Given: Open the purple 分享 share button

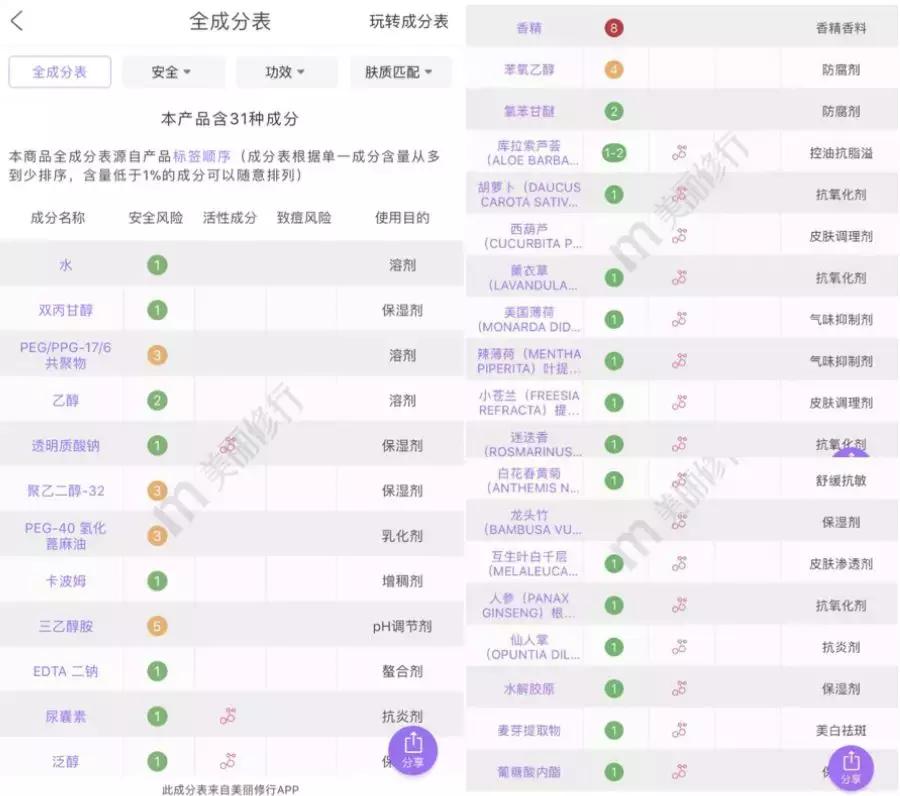Looking at the screenshot, I should pyautogui.click(x=414, y=750).
